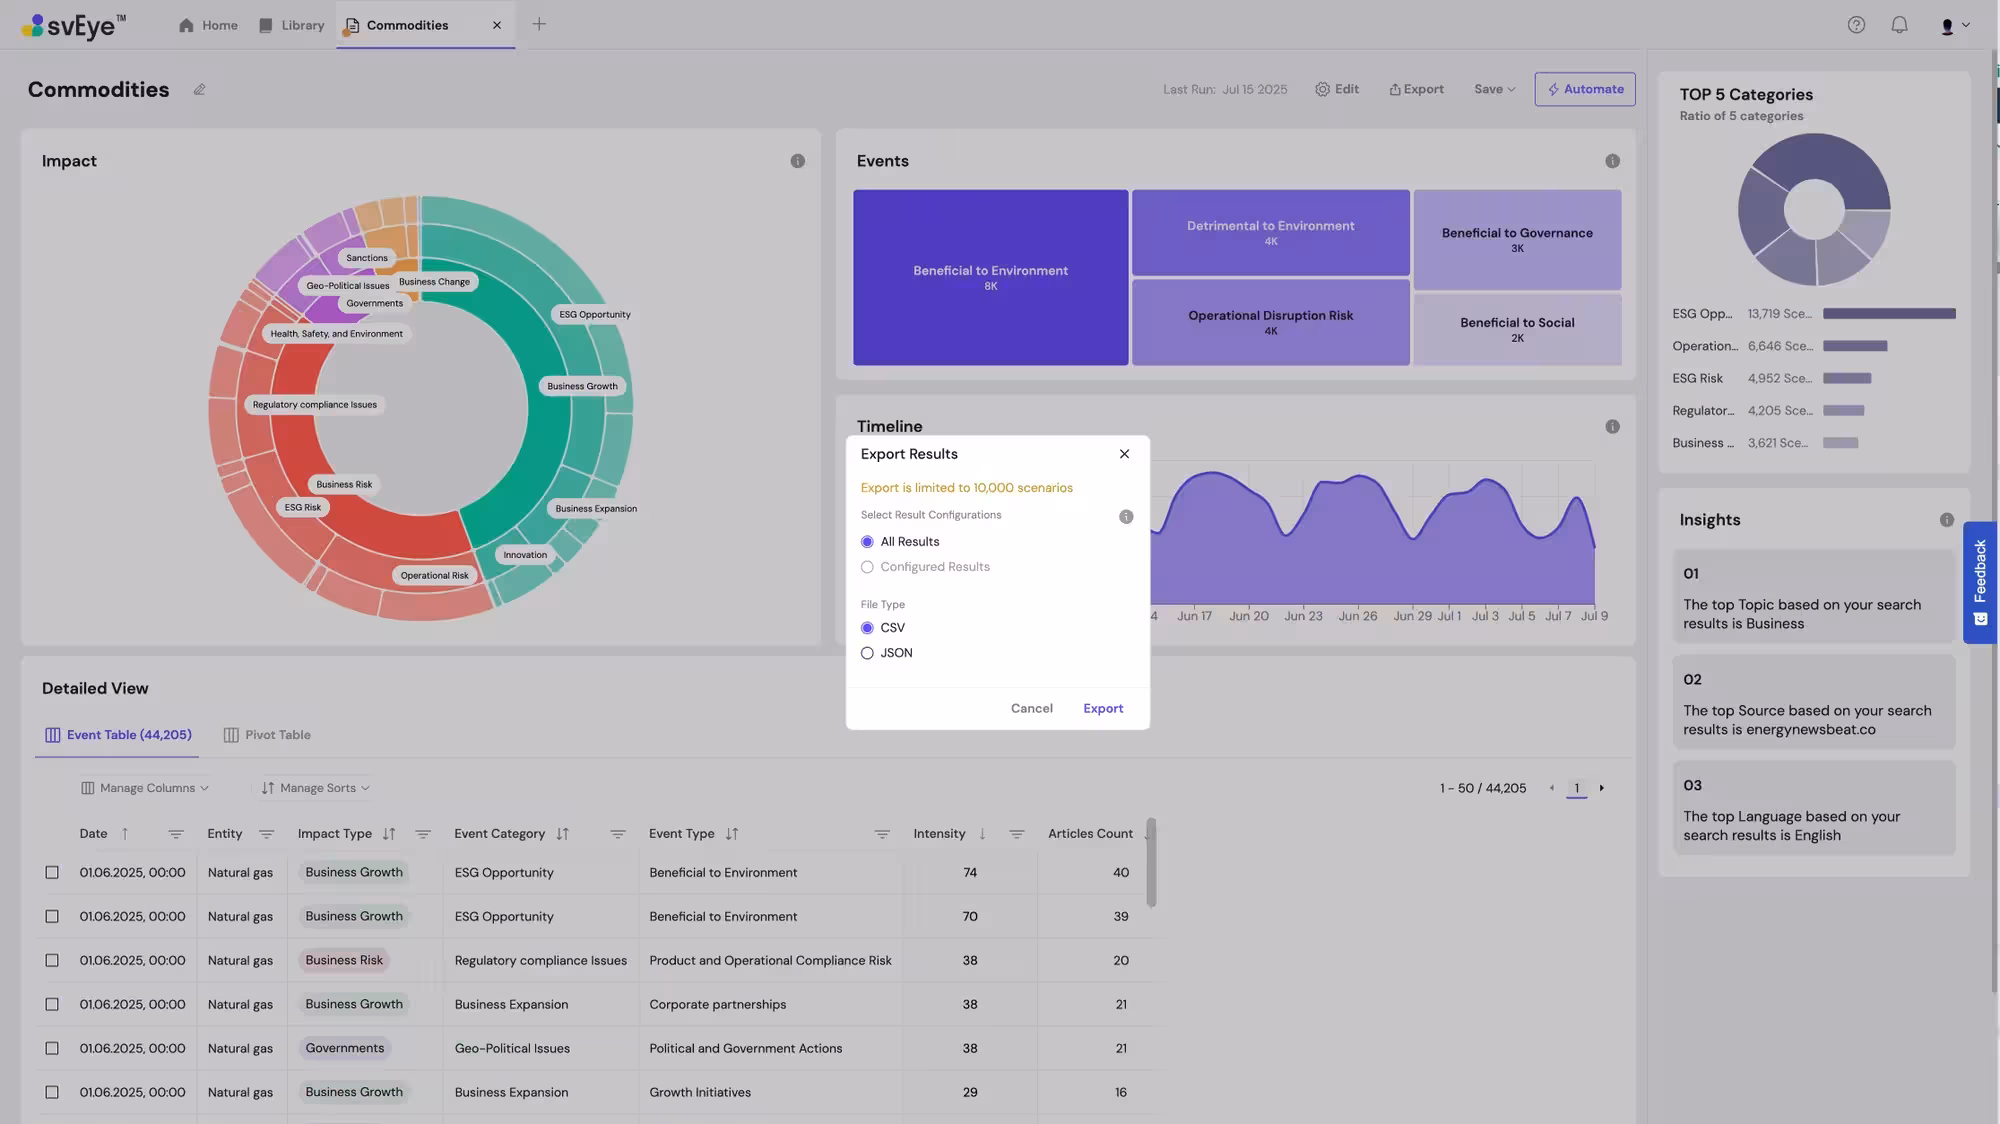Viewport: 2000px width, 1124px height.
Task: Click the table vertical scrollbar
Action: click(1151, 863)
